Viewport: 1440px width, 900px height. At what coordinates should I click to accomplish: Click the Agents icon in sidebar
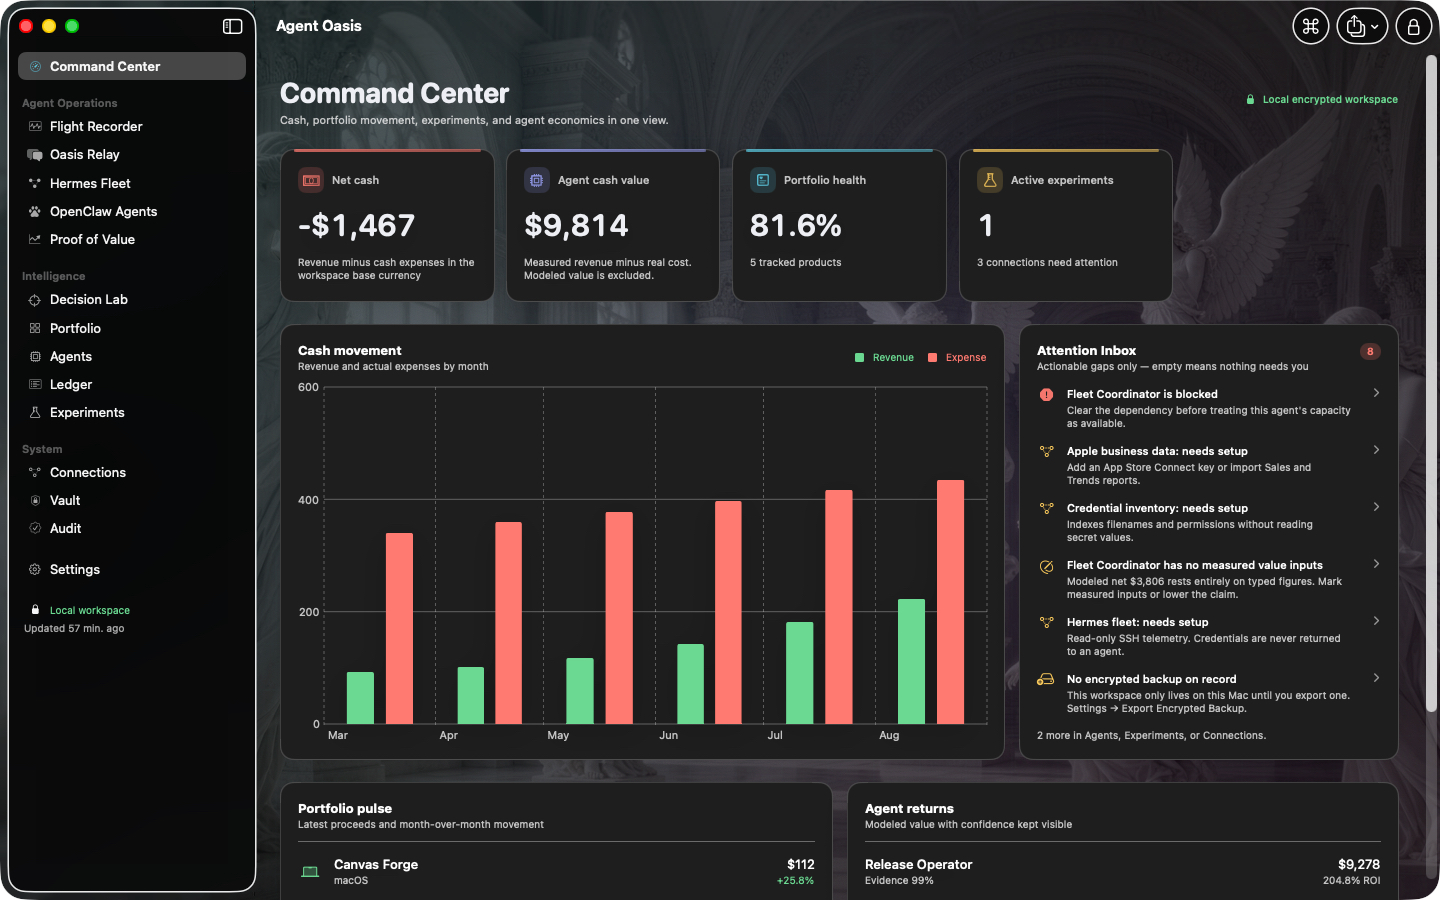pyautogui.click(x=35, y=357)
